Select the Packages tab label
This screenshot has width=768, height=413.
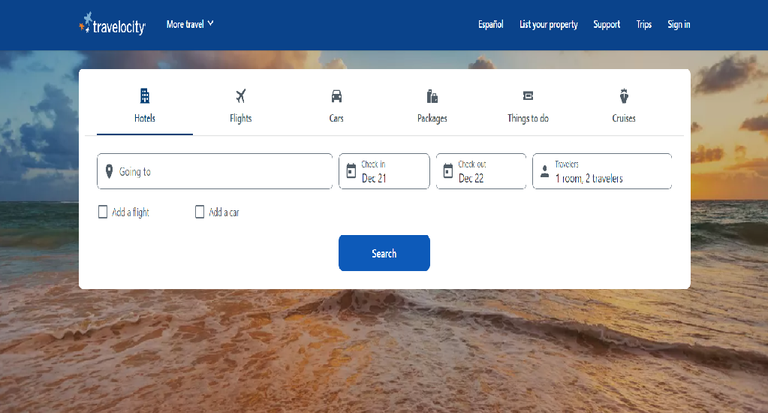point(432,118)
